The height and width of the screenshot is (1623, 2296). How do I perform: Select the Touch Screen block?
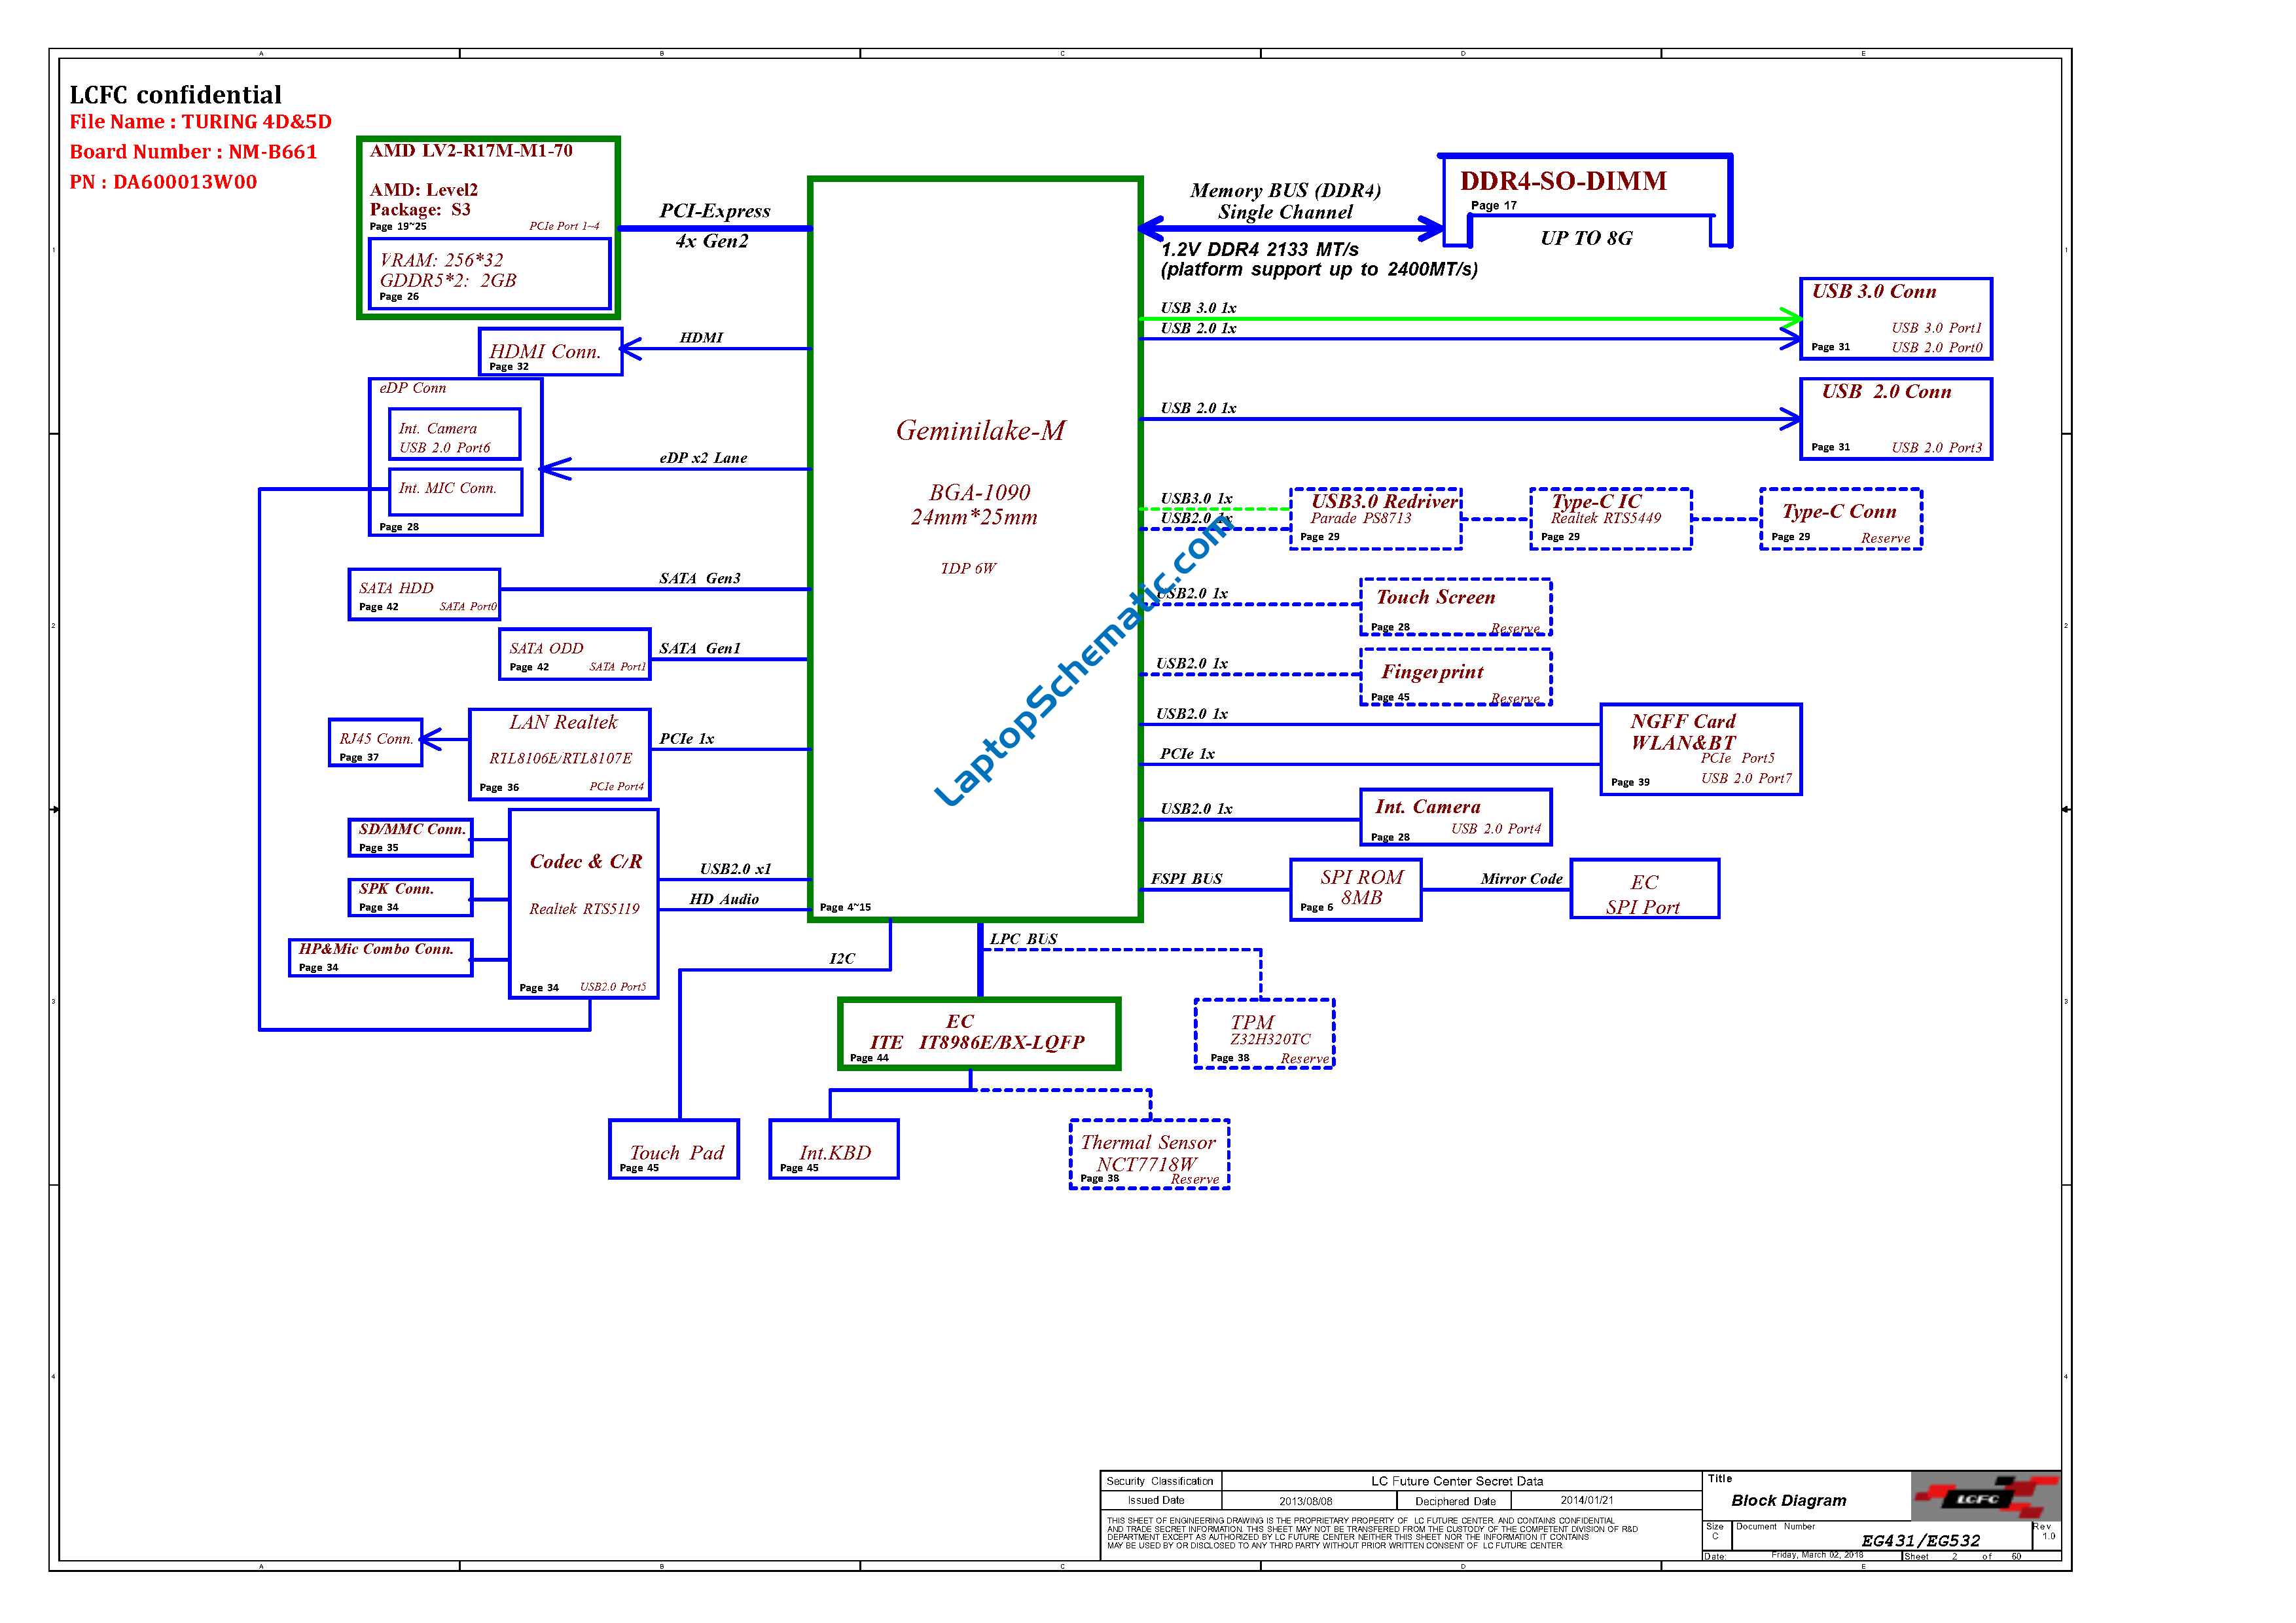click(1456, 607)
